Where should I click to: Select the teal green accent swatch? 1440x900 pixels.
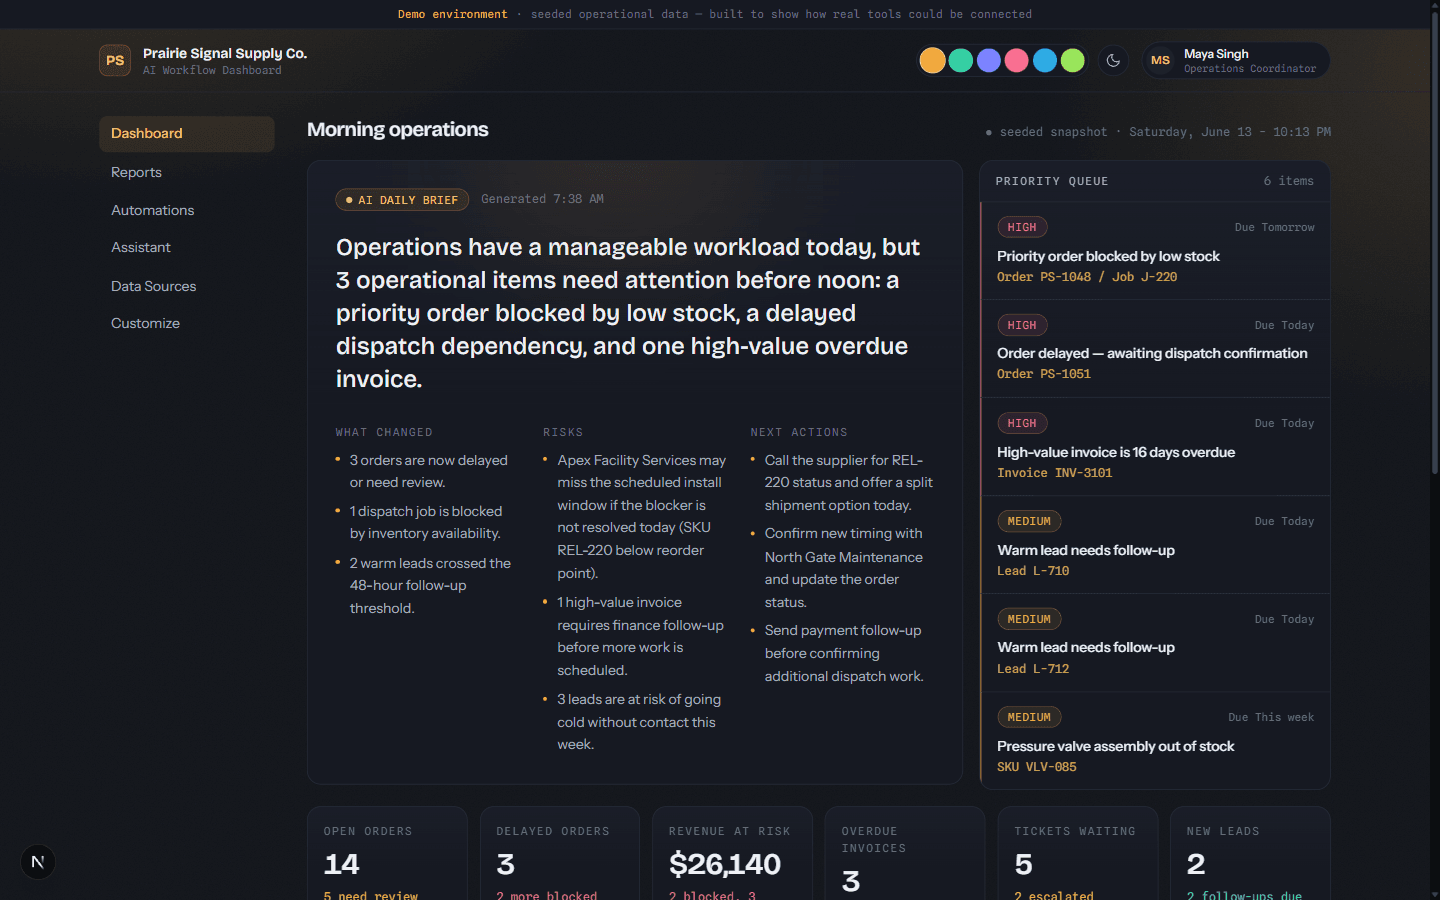coord(960,60)
